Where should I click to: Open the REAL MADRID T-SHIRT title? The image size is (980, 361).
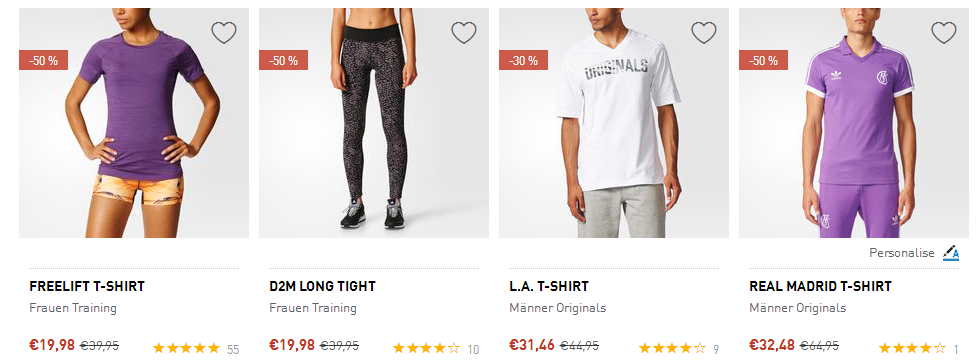pos(820,287)
